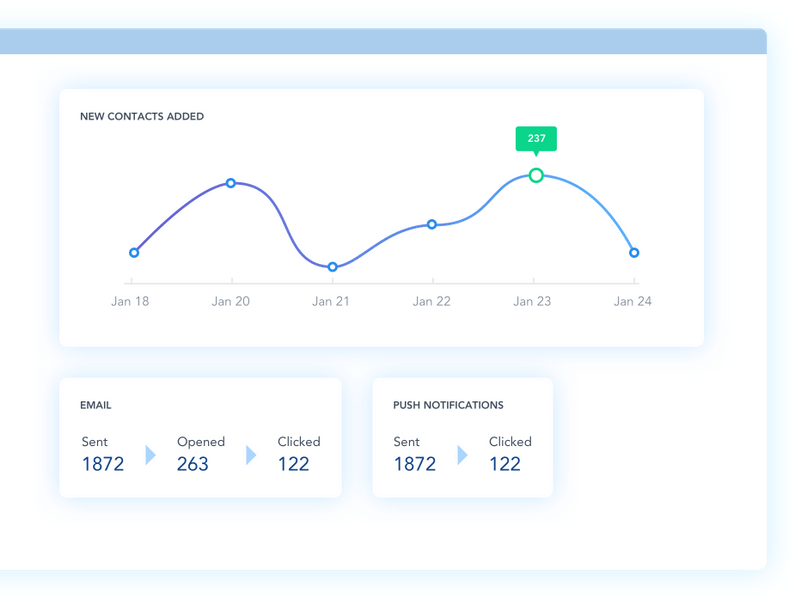Click the arrow between Email Sent and Opened
800x603 pixels.
(150, 455)
